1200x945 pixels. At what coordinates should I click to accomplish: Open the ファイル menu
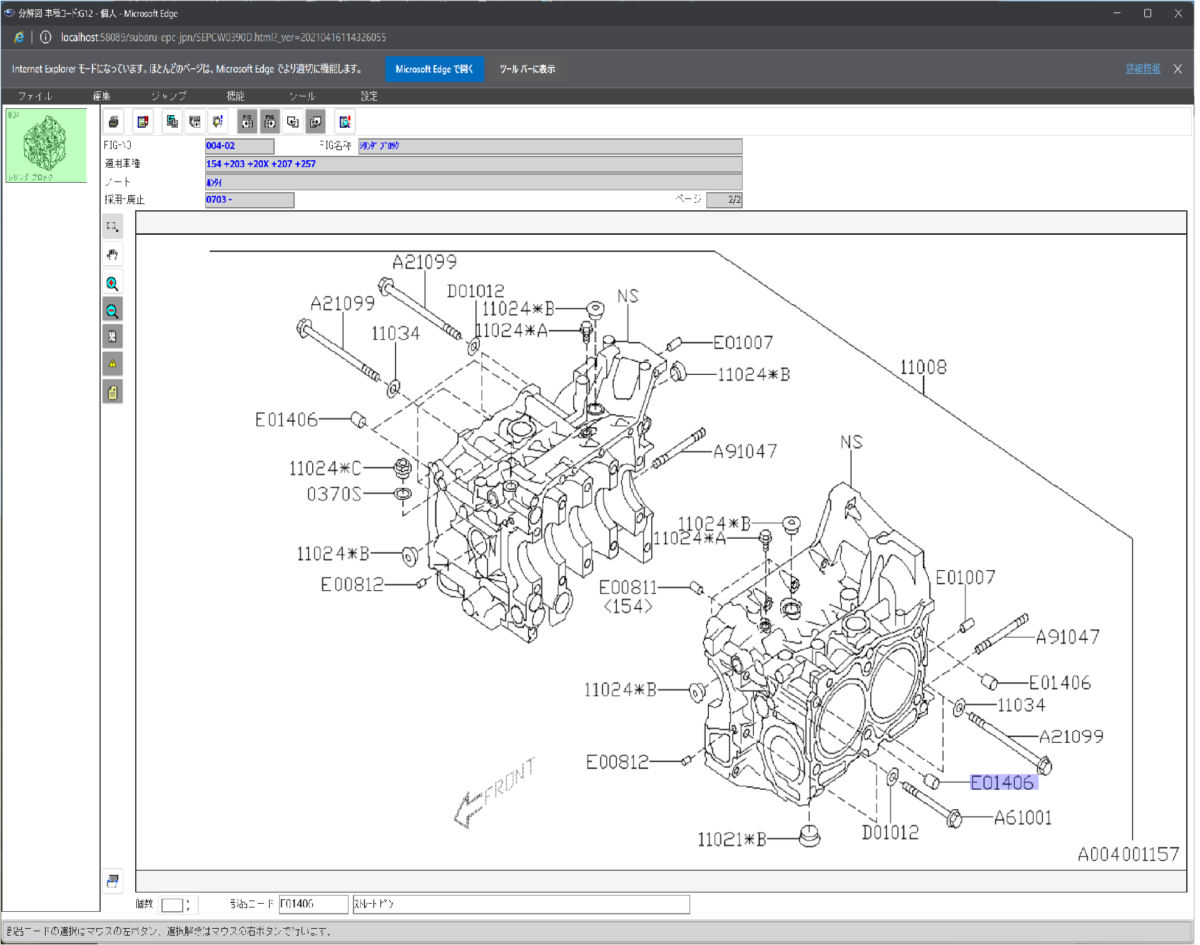pos(35,96)
